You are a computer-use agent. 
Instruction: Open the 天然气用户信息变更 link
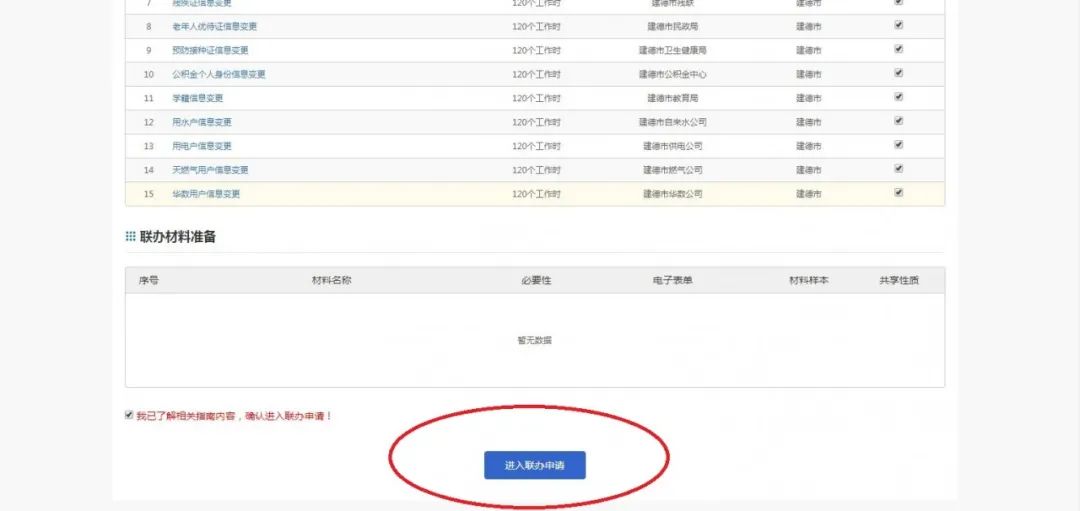coord(210,170)
